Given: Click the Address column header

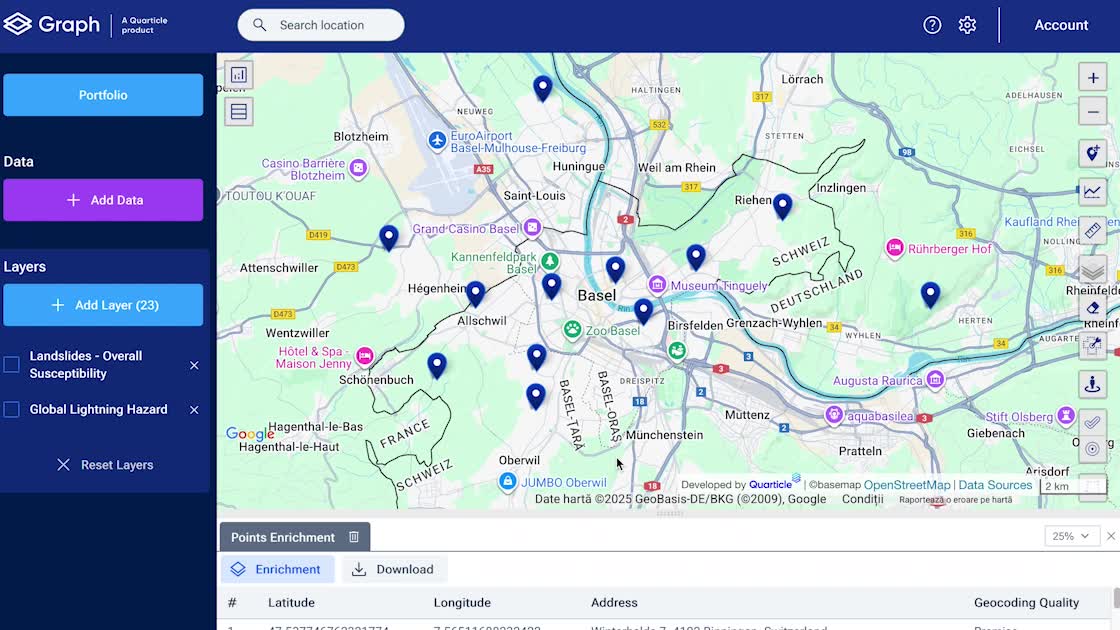Looking at the screenshot, I should tap(614, 602).
